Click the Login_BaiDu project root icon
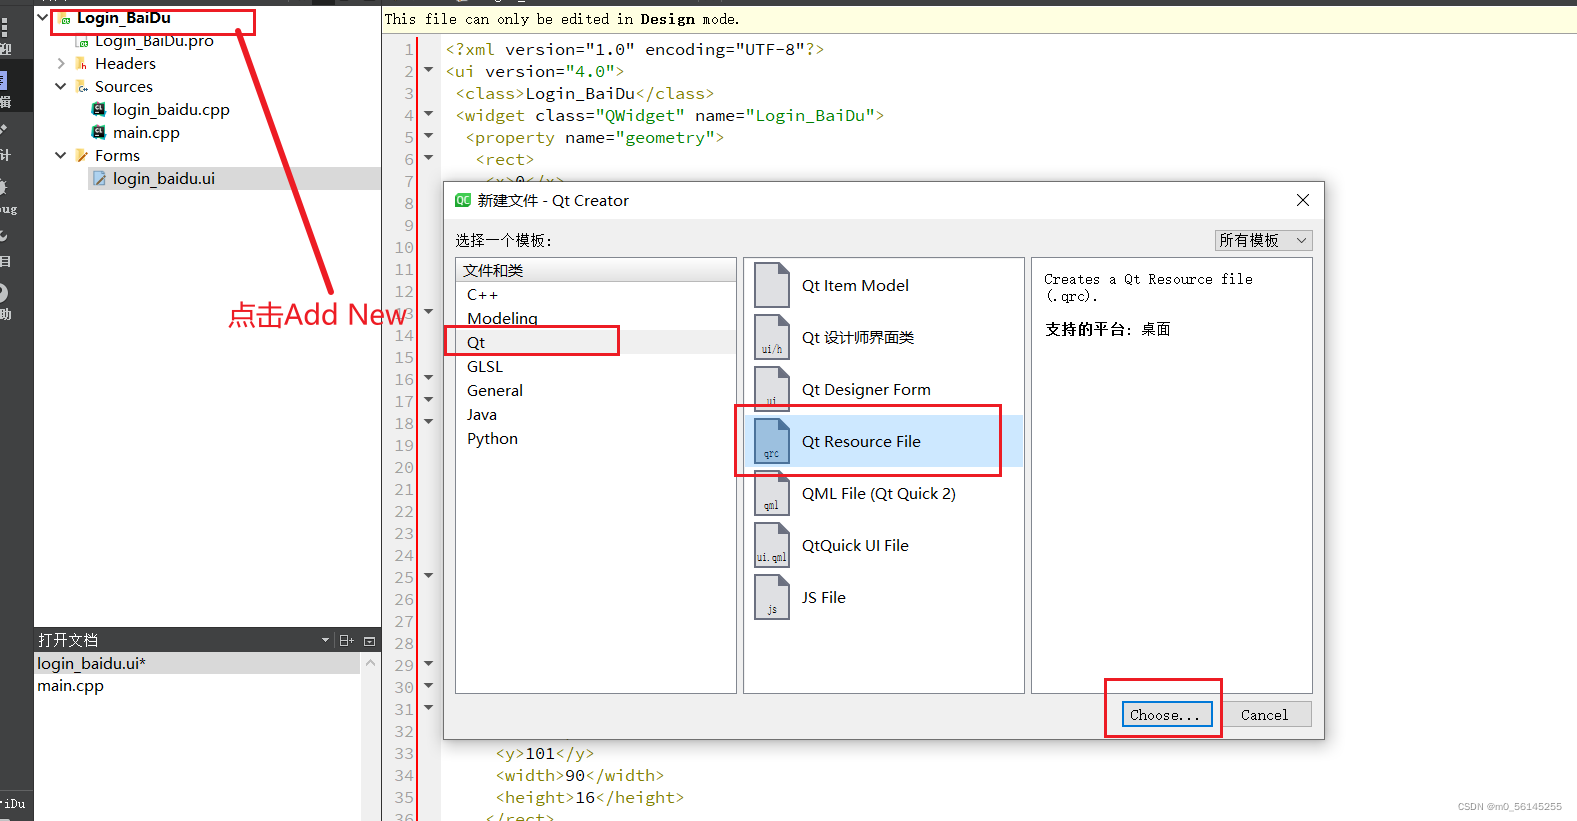 [x=64, y=18]
